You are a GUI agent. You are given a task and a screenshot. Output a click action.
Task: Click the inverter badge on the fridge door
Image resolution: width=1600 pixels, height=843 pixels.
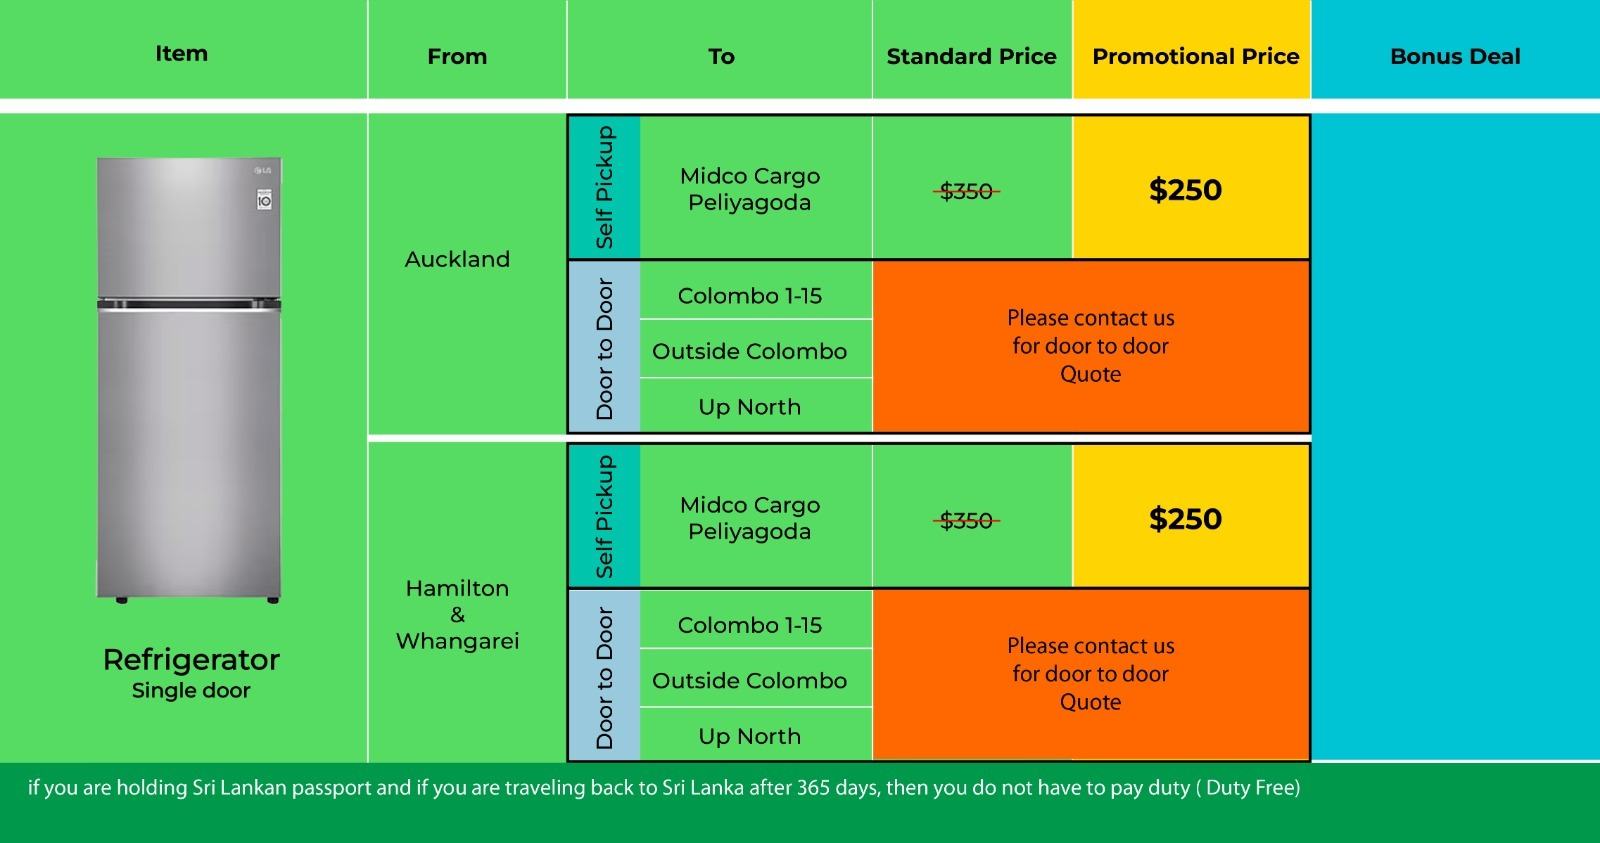pos(264,199)
